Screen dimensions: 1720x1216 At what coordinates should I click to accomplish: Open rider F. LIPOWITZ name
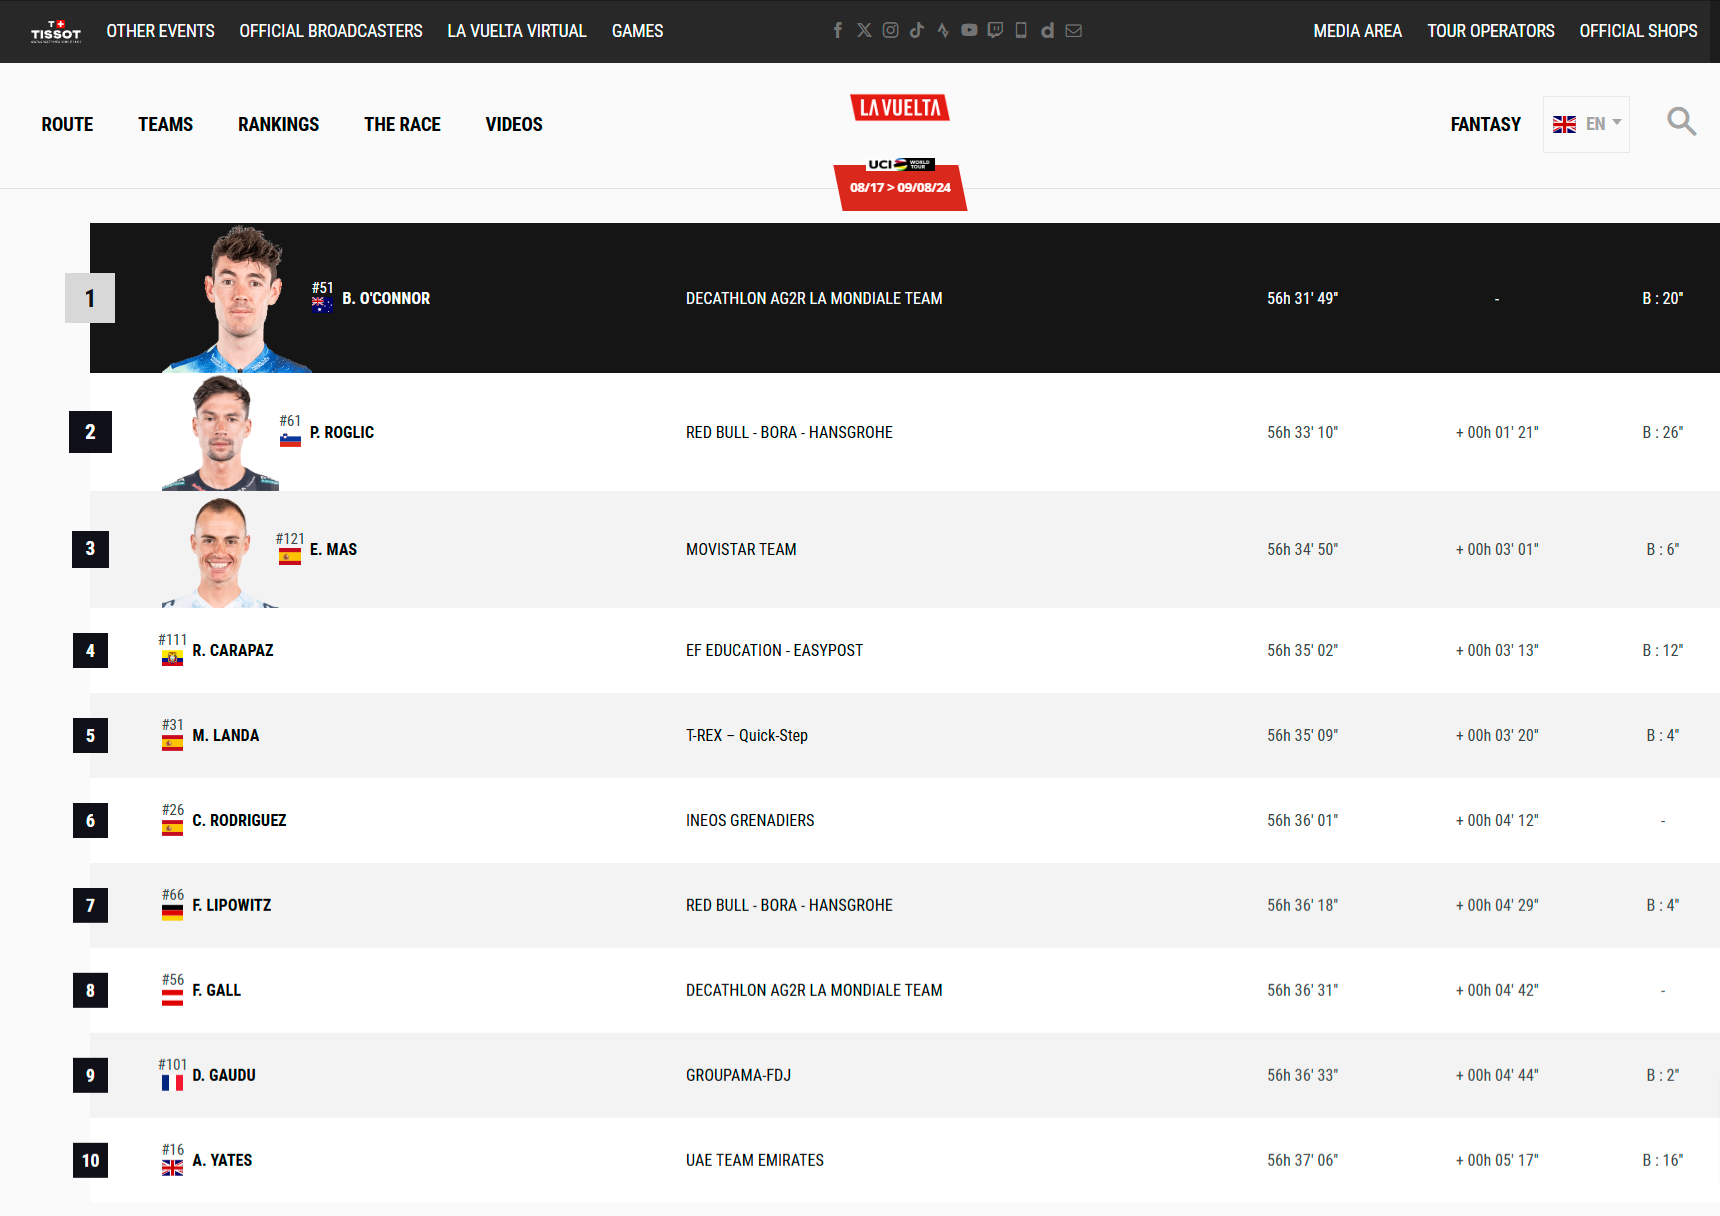click(x=232, y=905)
